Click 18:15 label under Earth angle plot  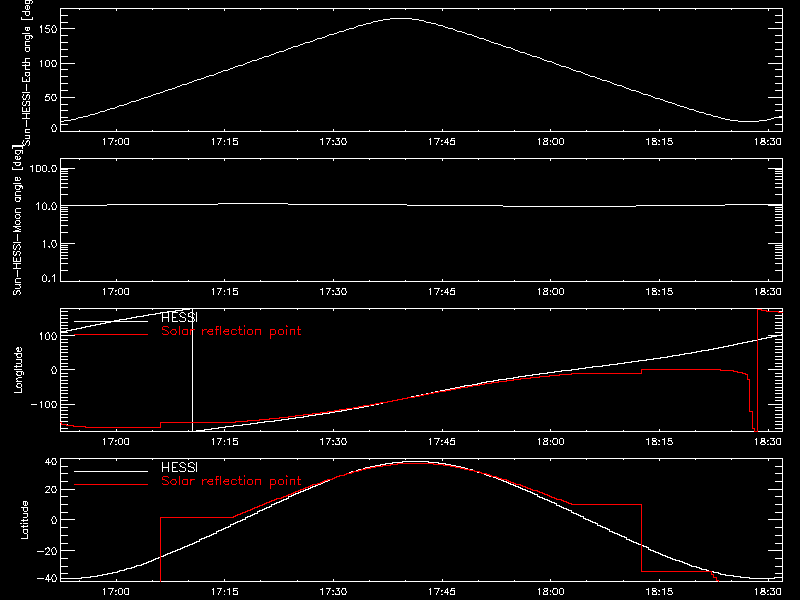coord(659,142)
